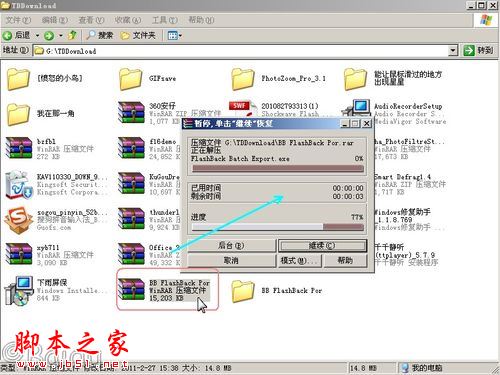Click the 14.8 MB size status bar panel
Screen dimensions: 500x375
(x=372, y=368)
